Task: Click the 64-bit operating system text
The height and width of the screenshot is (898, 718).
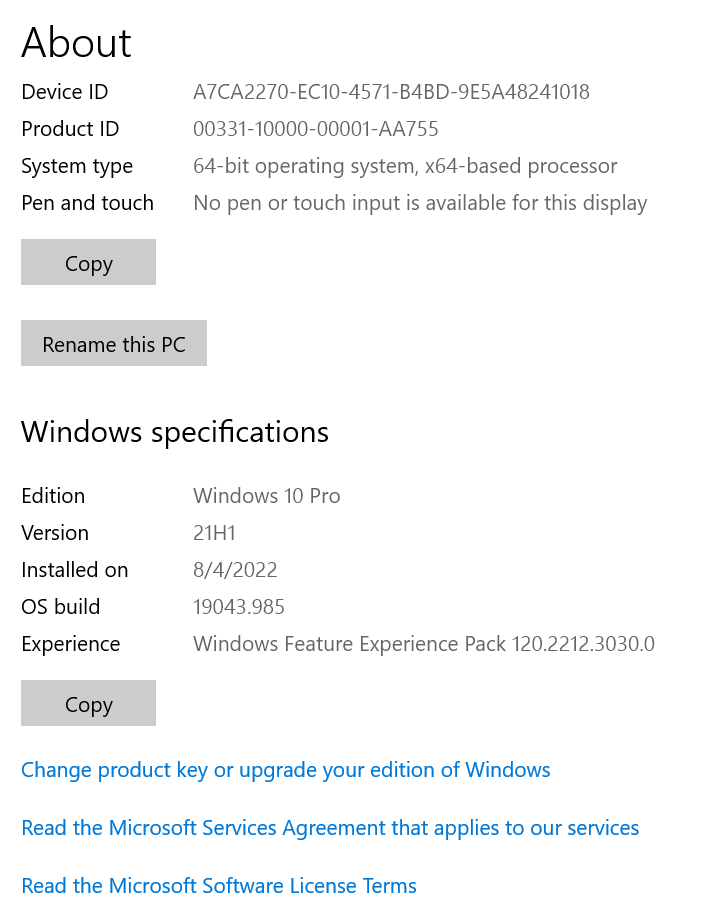Action: [404, 166]
